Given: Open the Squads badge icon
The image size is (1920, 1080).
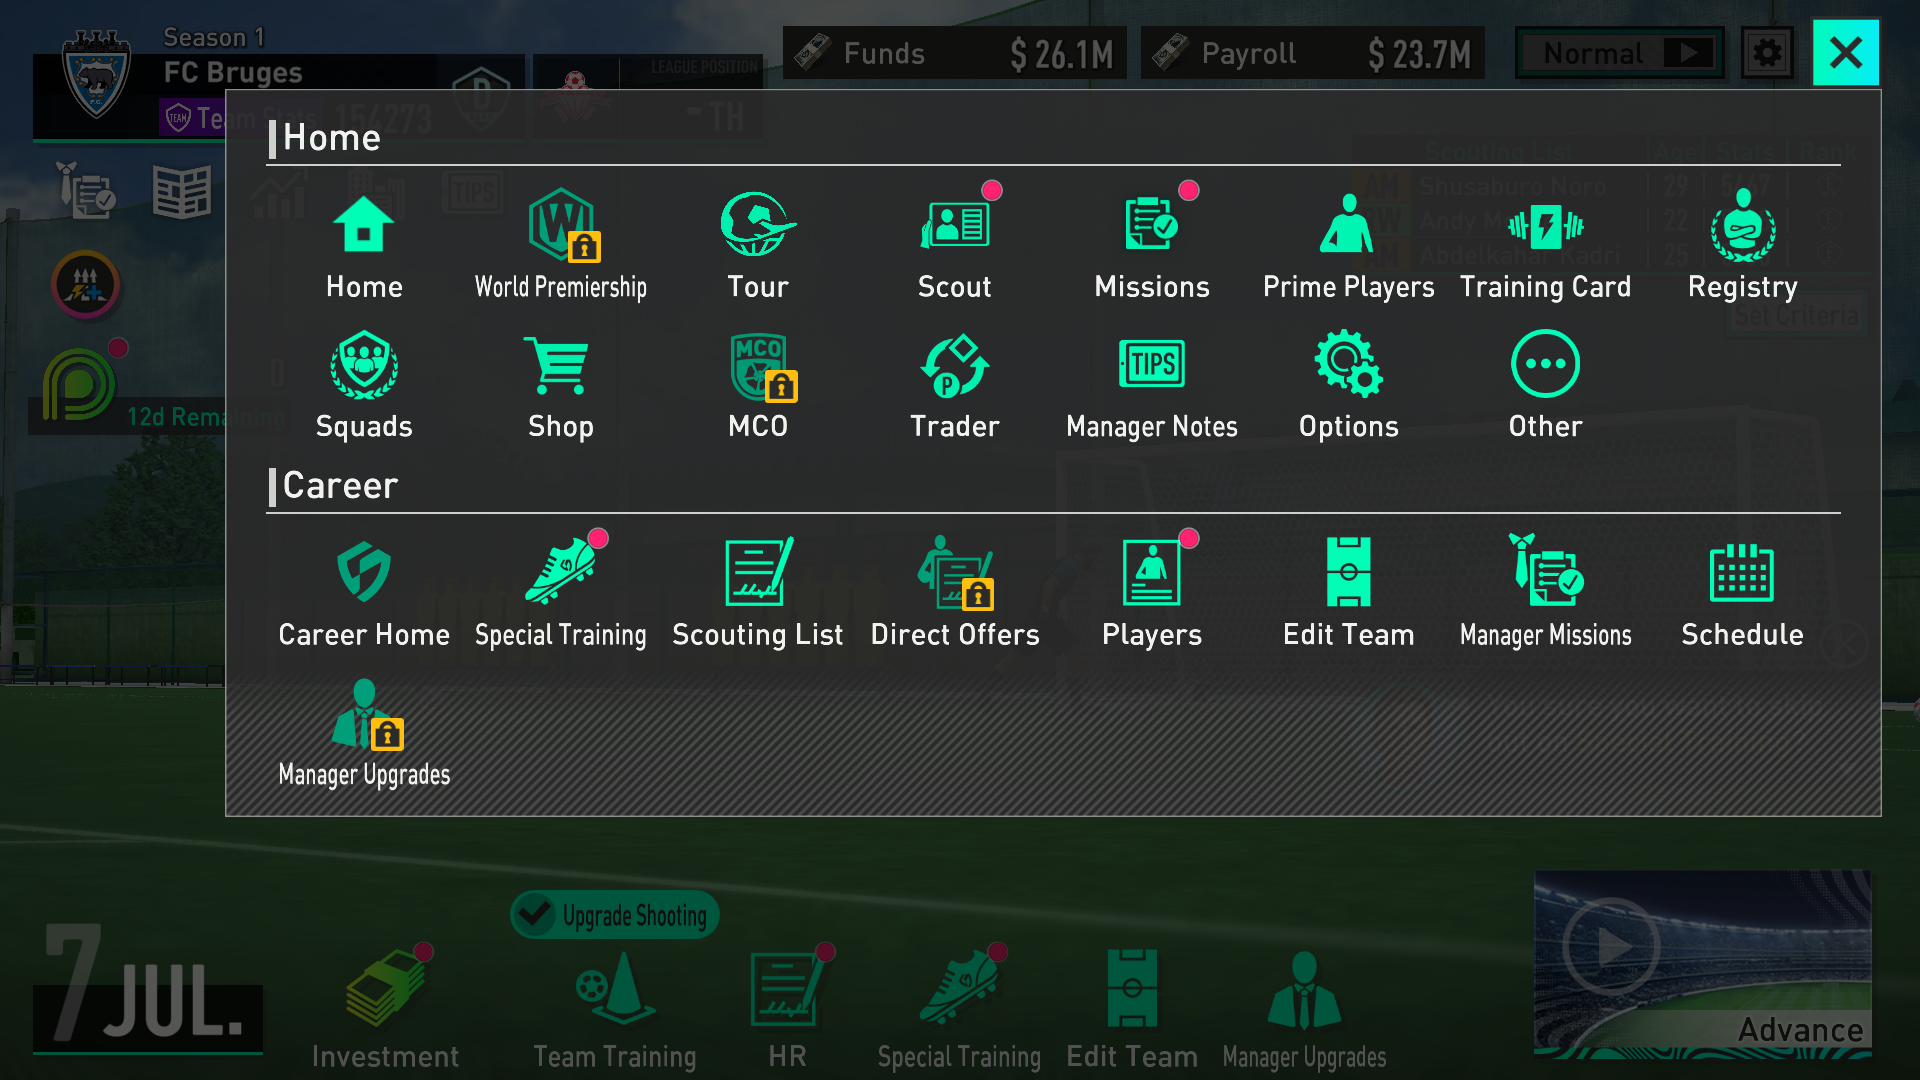Looking at the screenshot, I should pos(364,365).
